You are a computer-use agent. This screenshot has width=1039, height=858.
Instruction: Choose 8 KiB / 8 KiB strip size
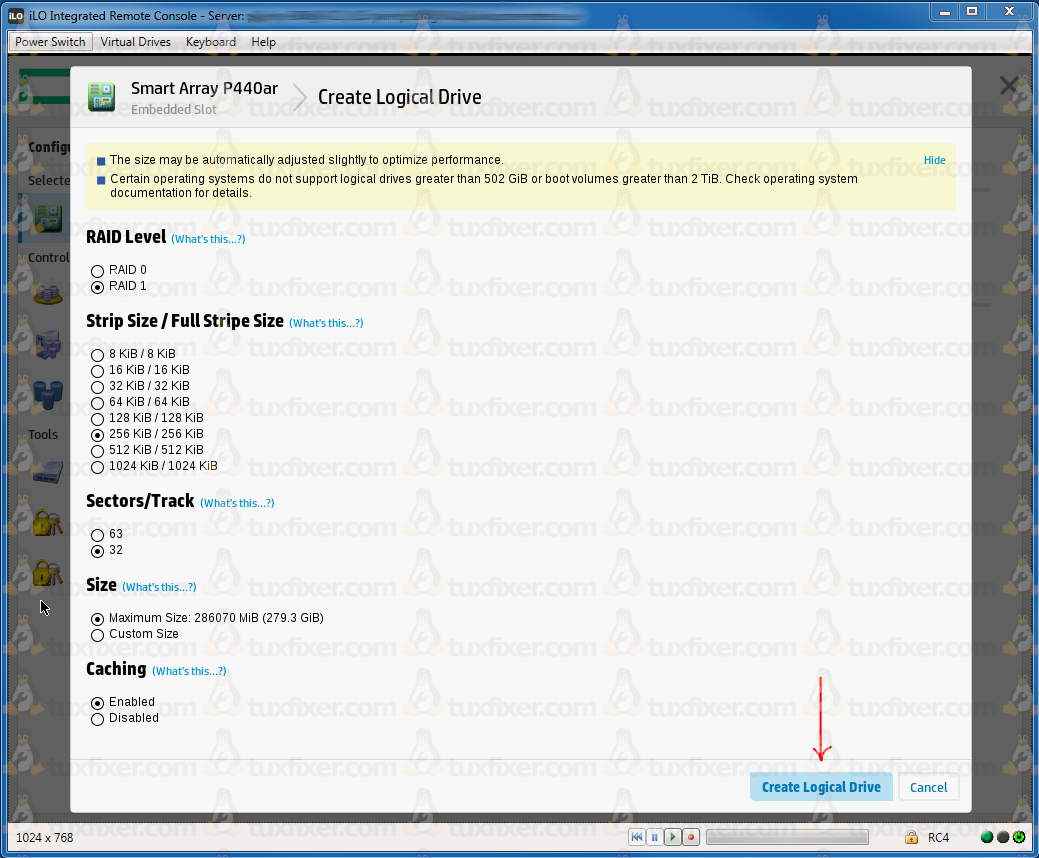[97, 354]
